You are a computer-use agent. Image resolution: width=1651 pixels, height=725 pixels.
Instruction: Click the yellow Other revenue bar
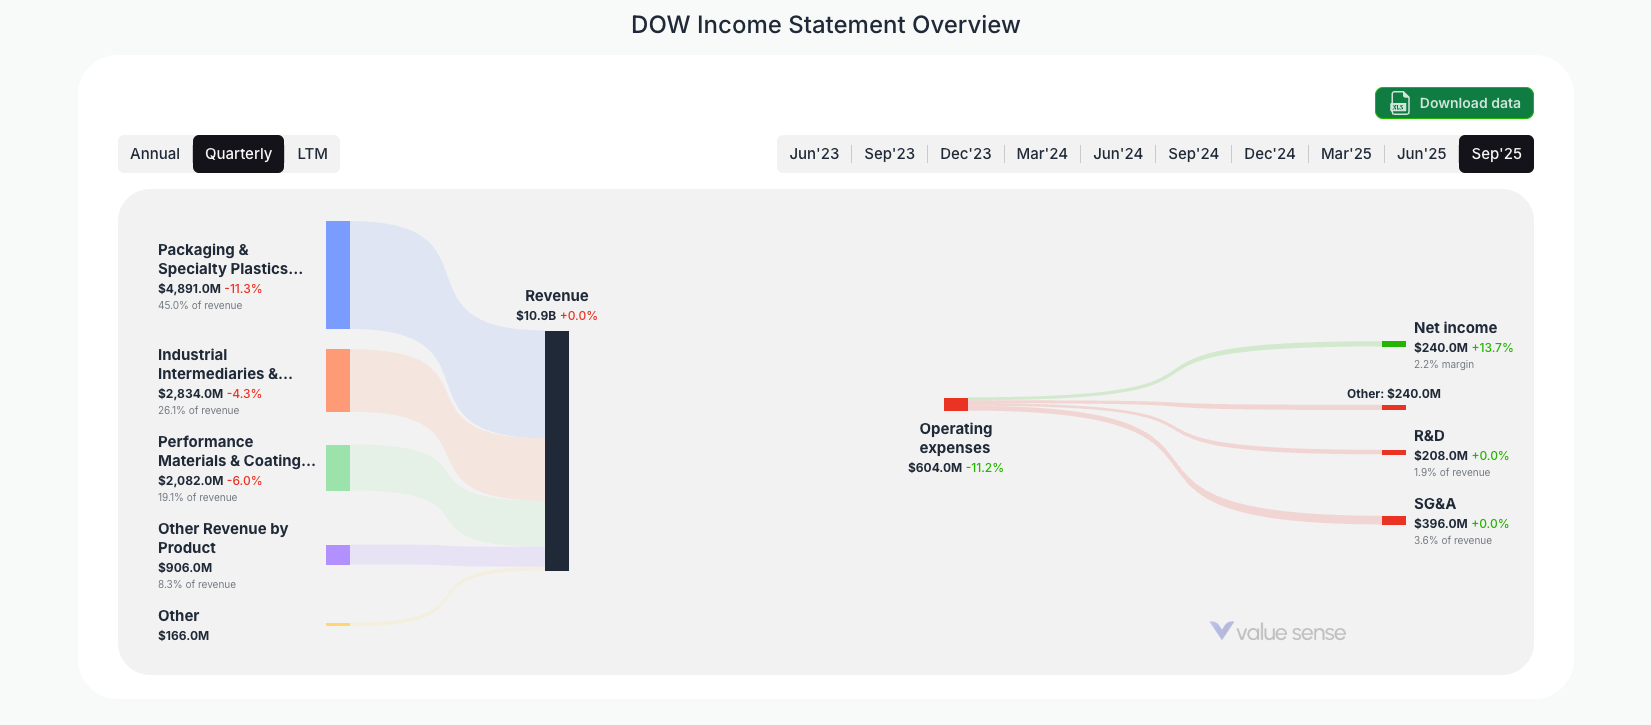(338, 624)
